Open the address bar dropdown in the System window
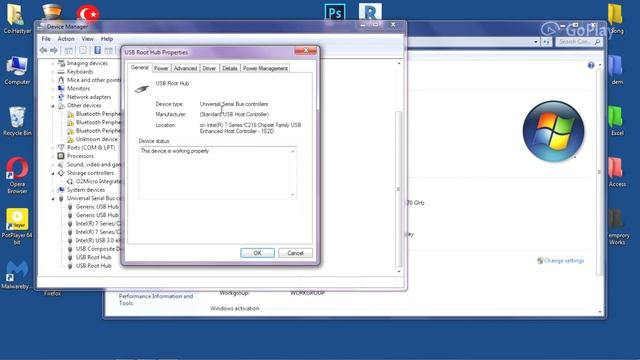This screenshot has width=640, height=360. [x=536, y=42]
